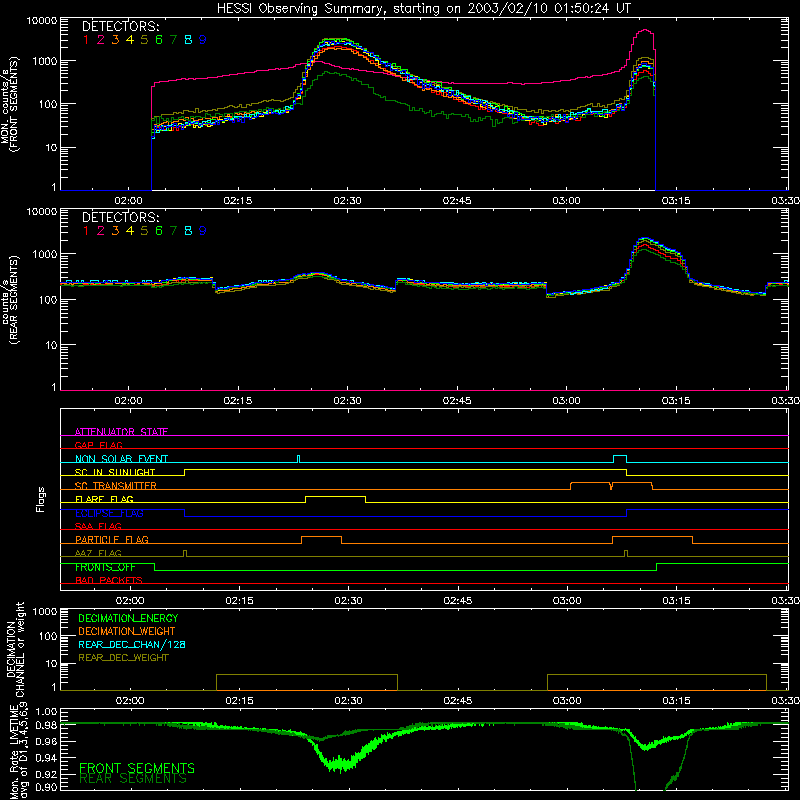800x800 pixels.
Task: Select cyan detector number 8 in the front segments legend
Action: point(188,39)
